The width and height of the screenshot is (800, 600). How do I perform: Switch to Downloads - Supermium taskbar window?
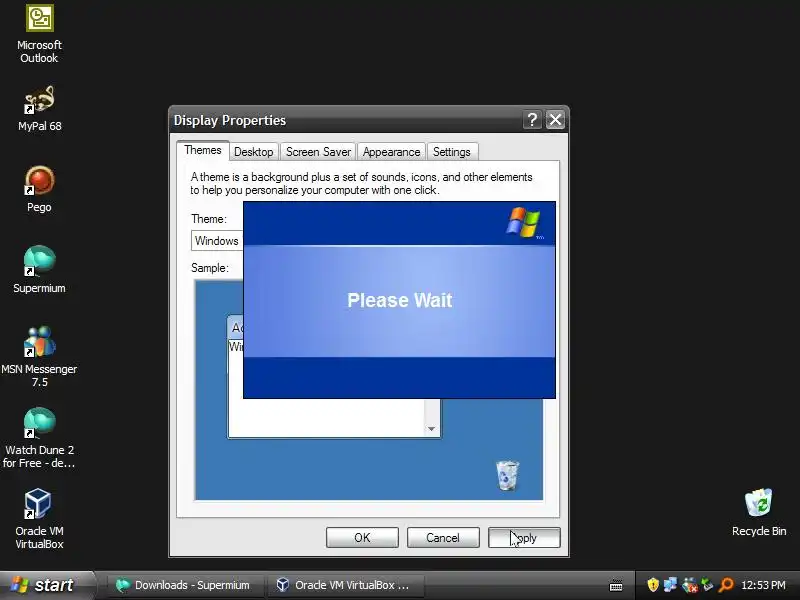pyautogui.click(x=184, y=585)
